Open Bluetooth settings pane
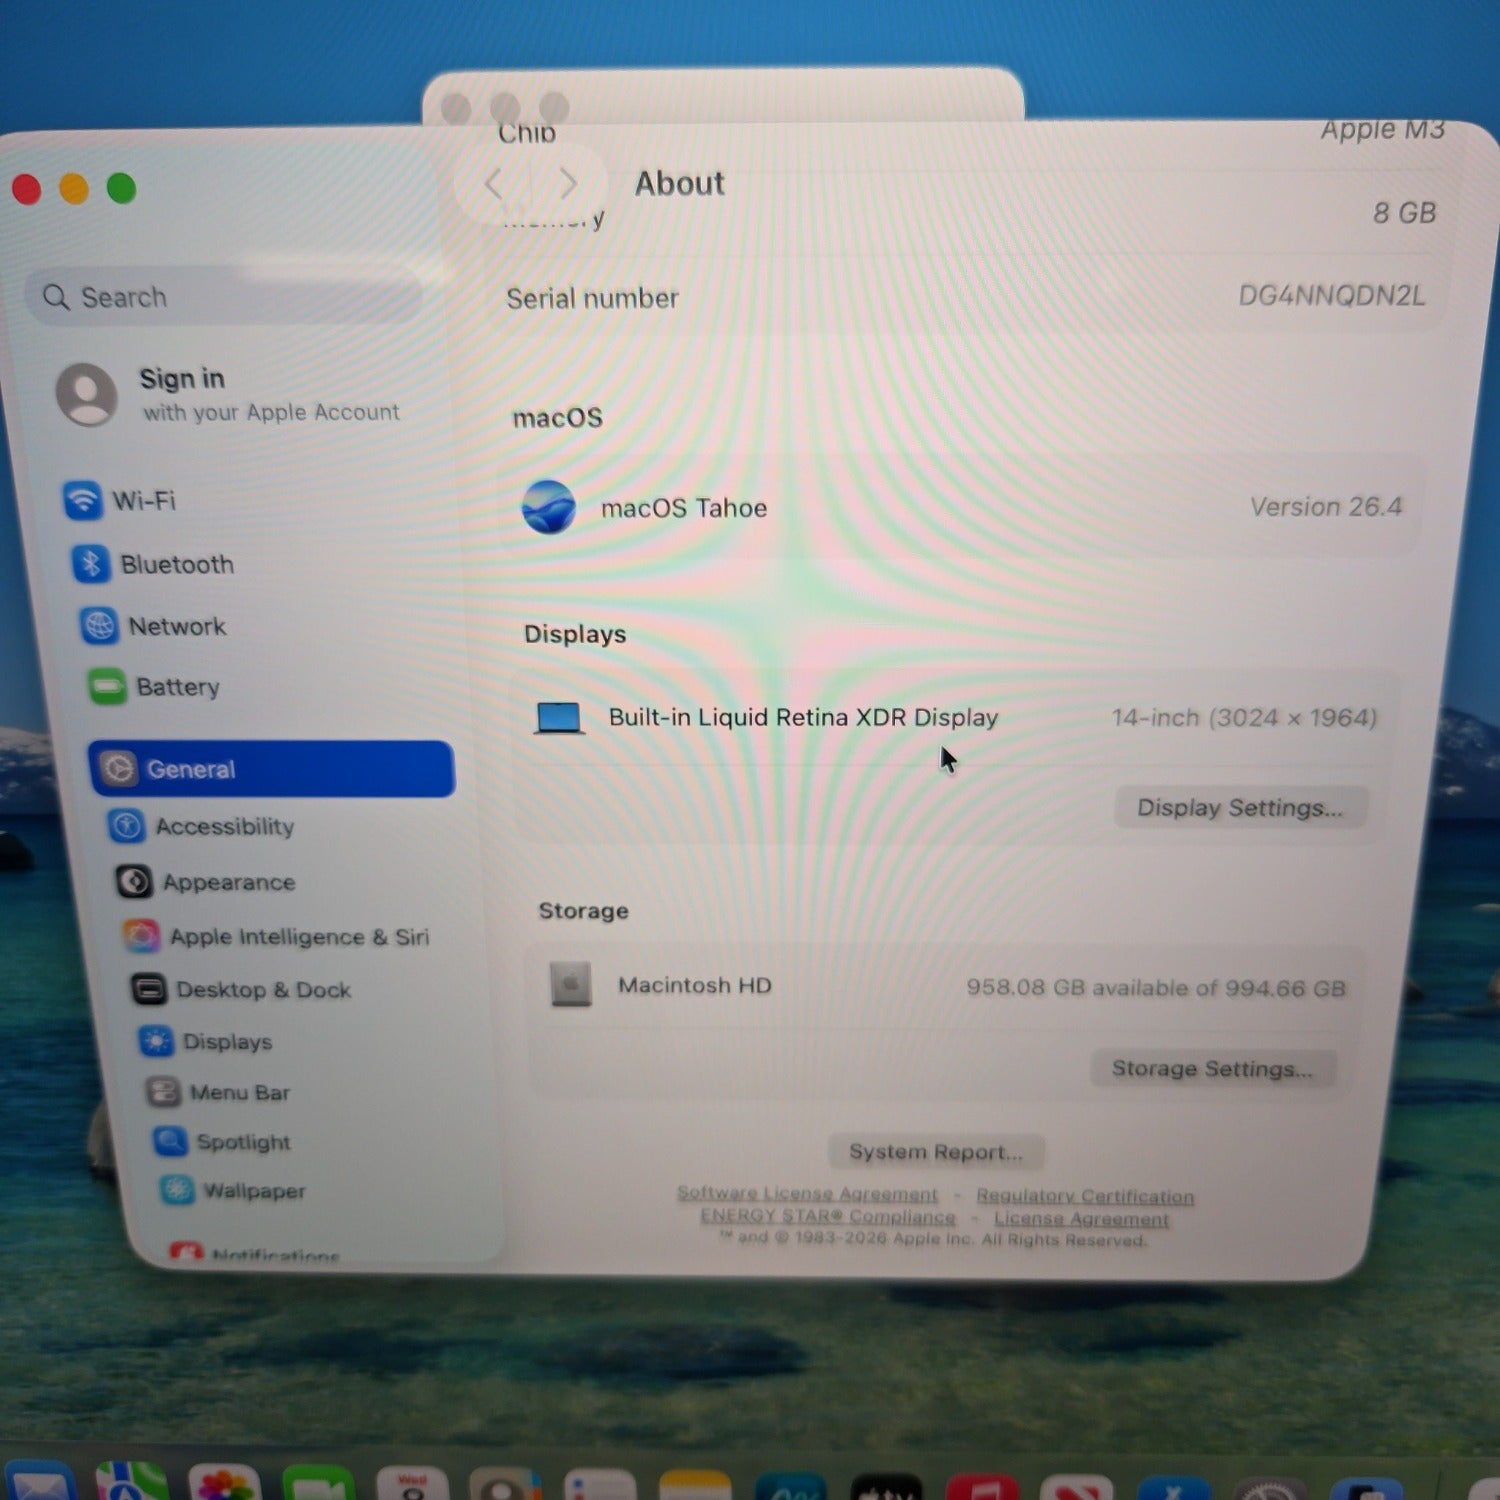This screenshot has height=1500, width=1500. pos(175,565)
